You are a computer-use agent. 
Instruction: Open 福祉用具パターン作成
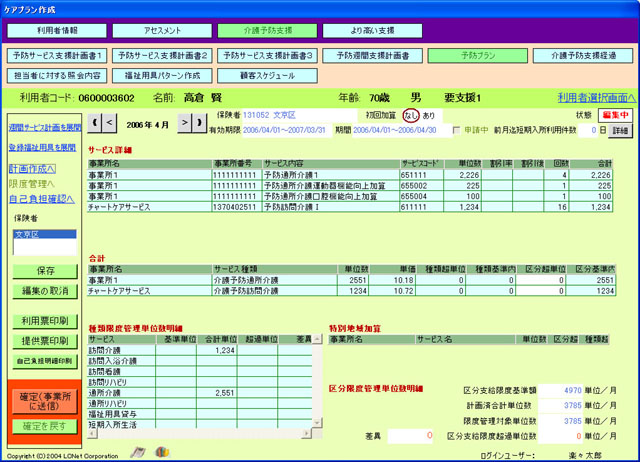(x=162, y=76)
